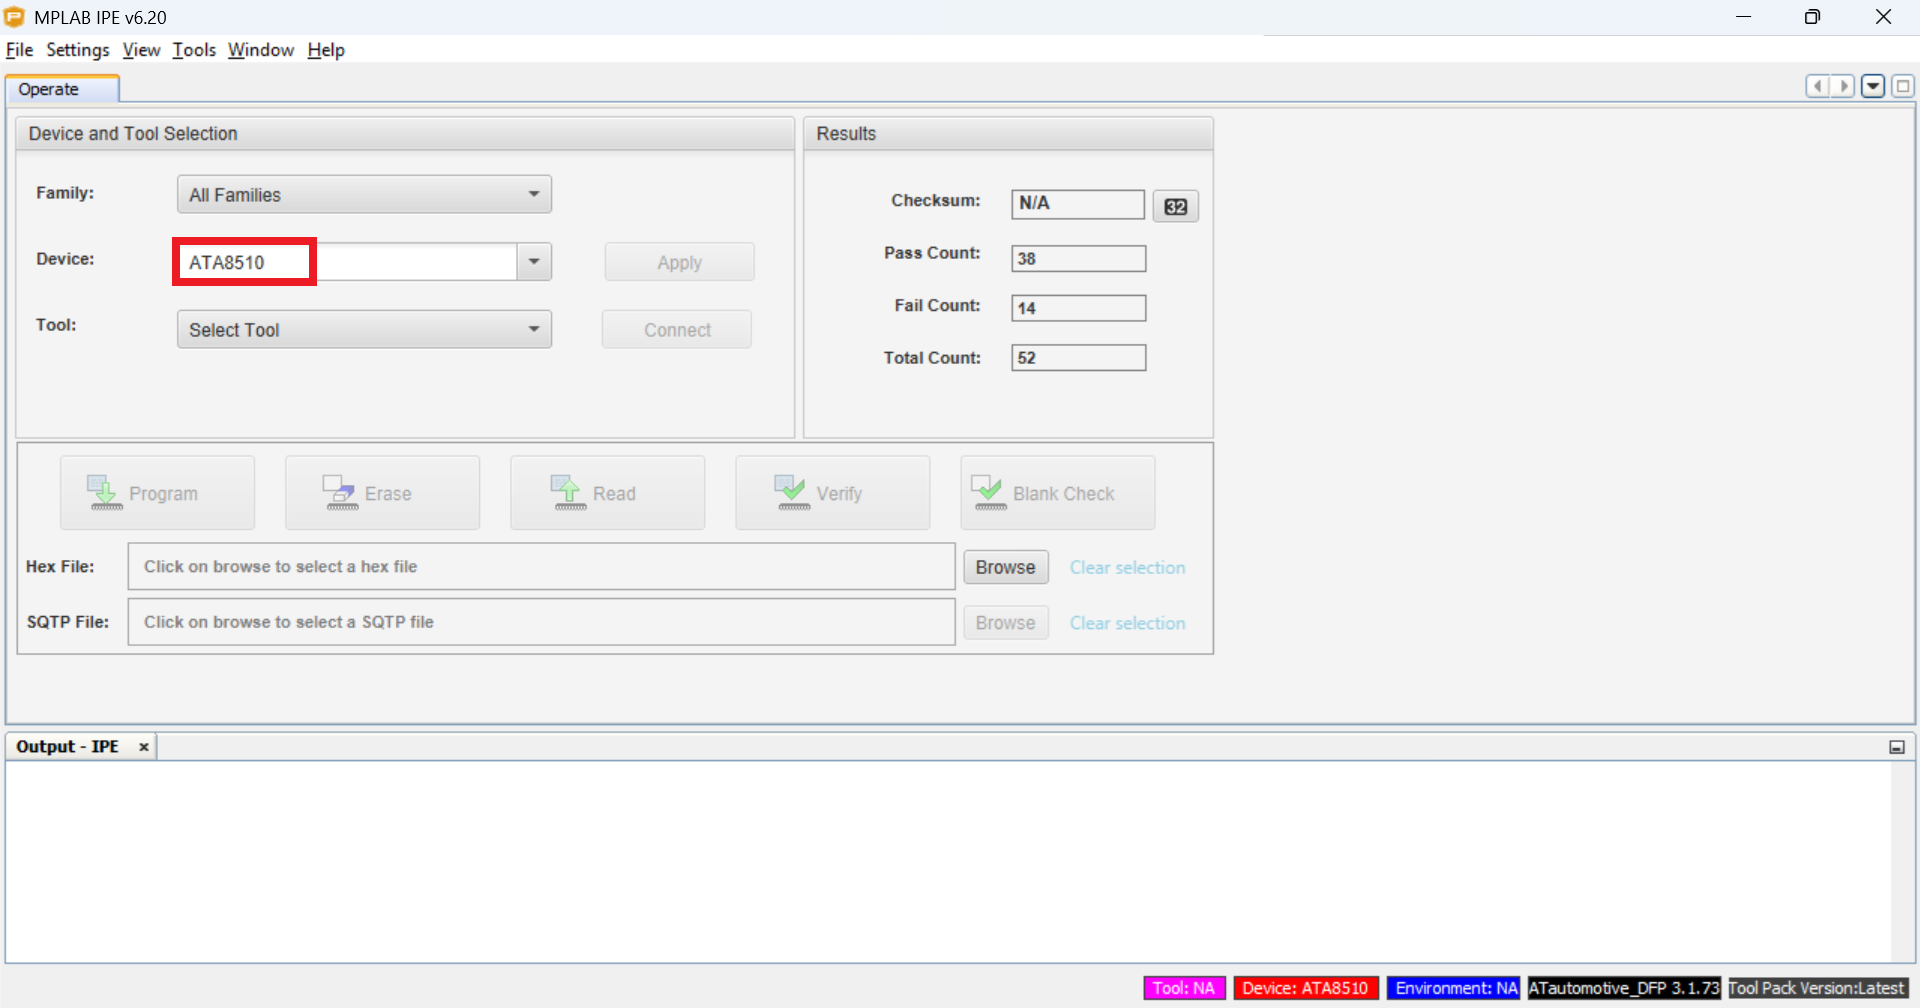1920x1008 pixels.
Task: Select the Output - IPE tab
Action: [67, 747]
